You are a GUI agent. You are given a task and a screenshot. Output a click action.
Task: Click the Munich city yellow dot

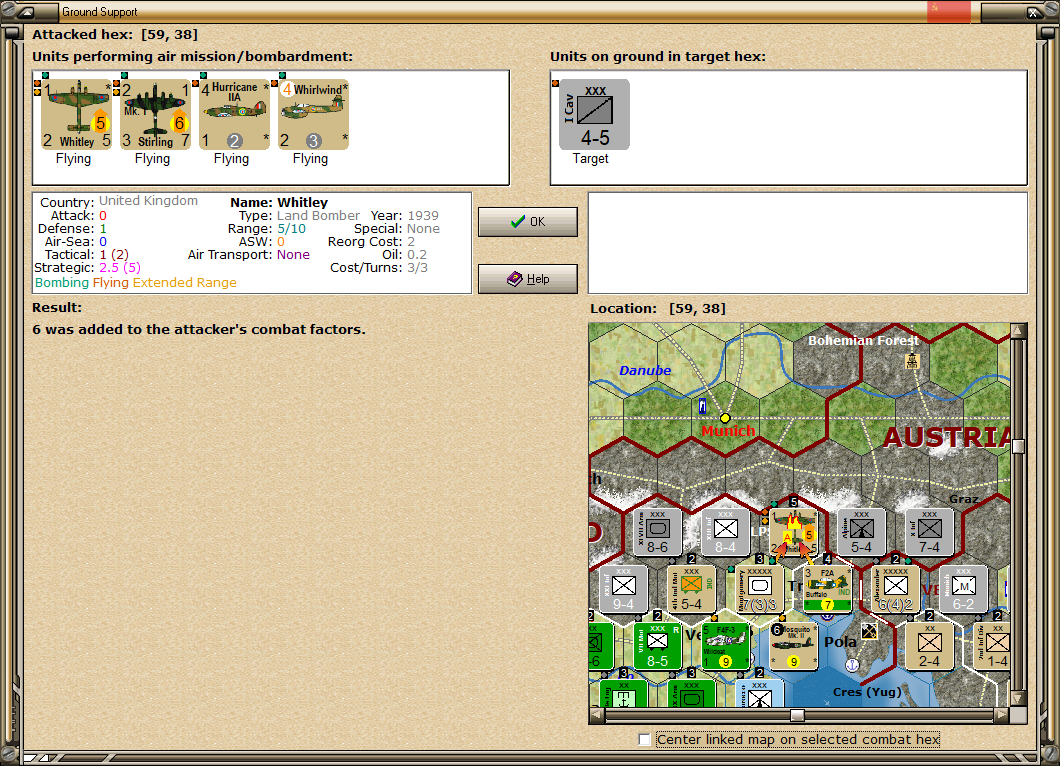[725, 418]
